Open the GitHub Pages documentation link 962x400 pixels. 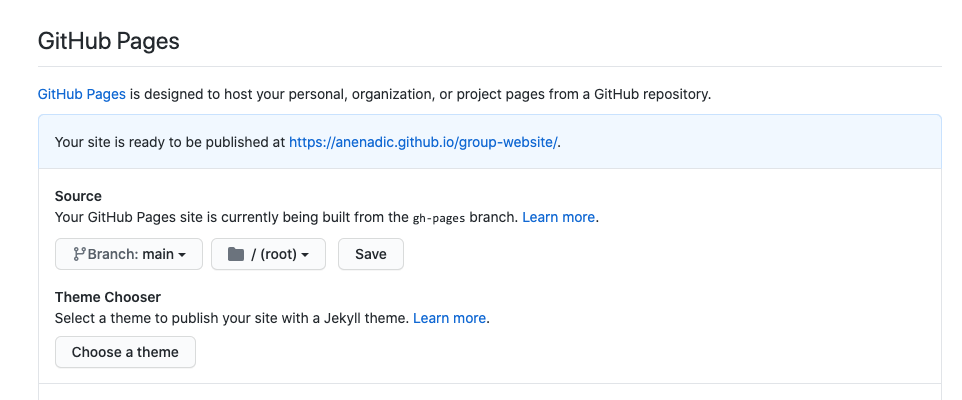click(x=82, y=94)
